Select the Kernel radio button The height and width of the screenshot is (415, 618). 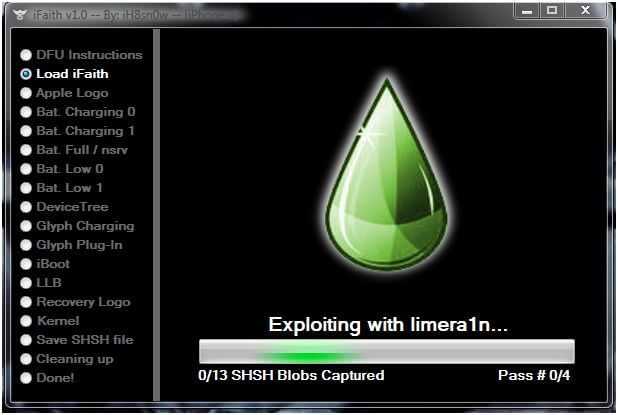pos(26,321)
